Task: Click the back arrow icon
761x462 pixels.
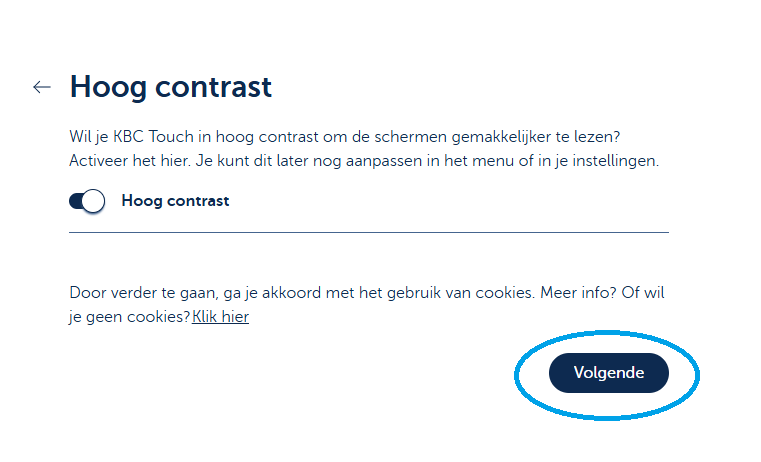Action: pos(41,87)
